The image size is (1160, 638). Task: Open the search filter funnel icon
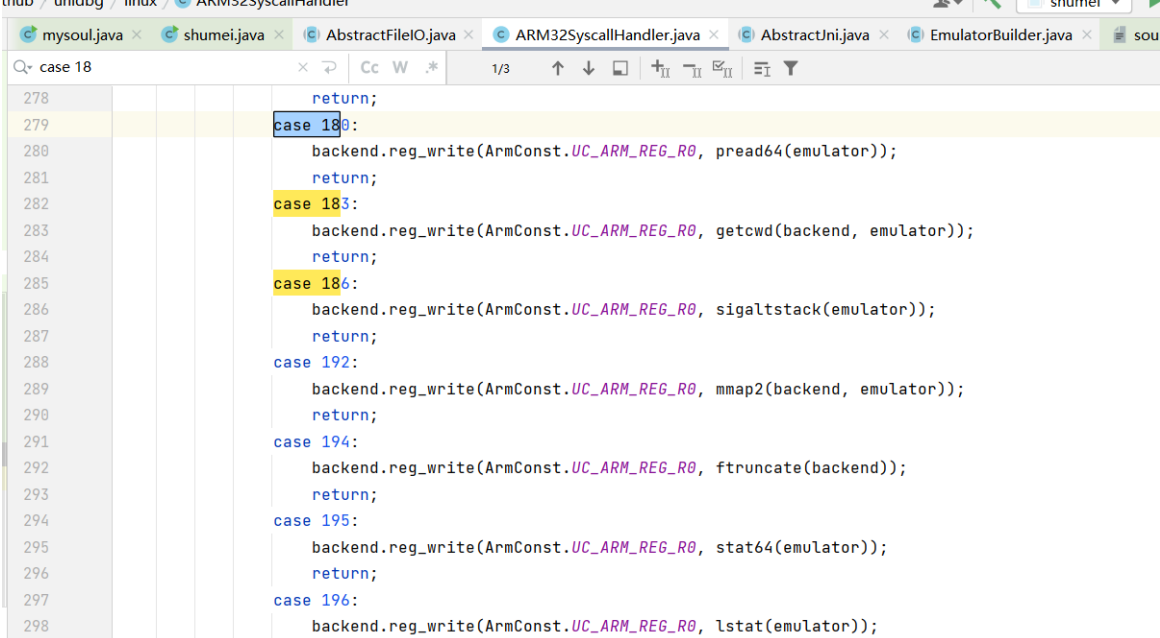(x=791, y=68)
